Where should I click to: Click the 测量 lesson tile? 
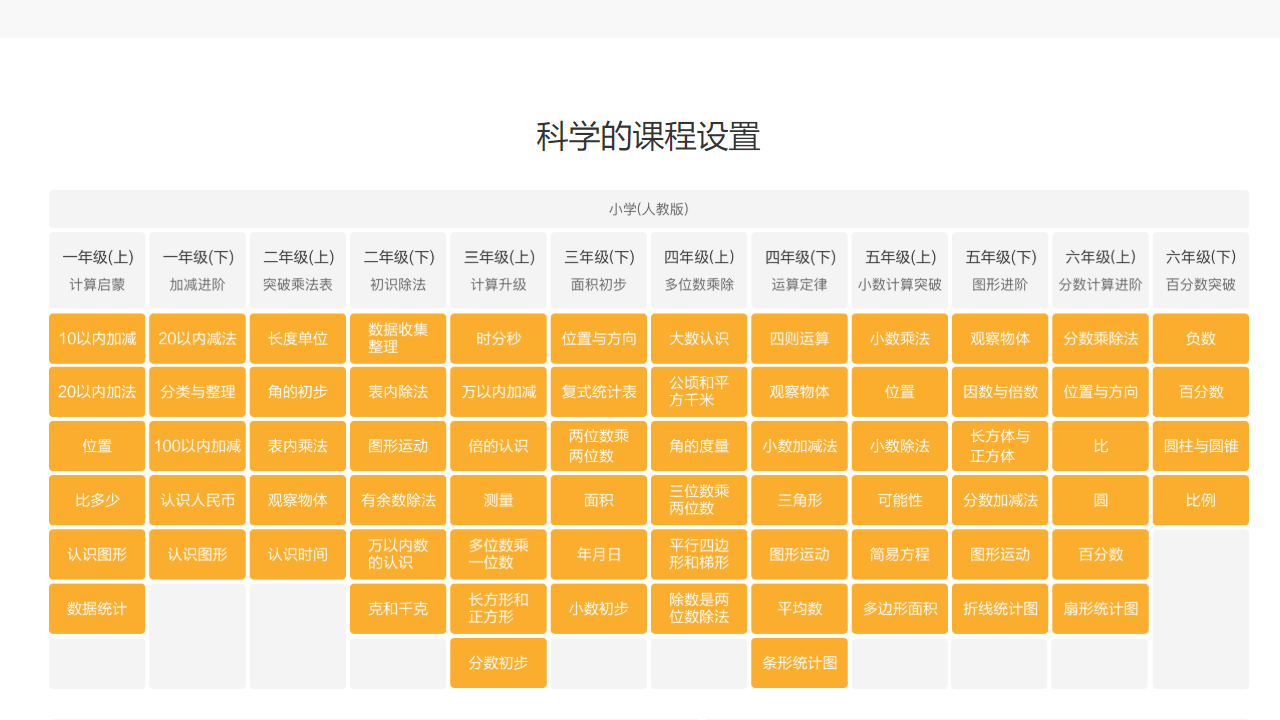498,500
